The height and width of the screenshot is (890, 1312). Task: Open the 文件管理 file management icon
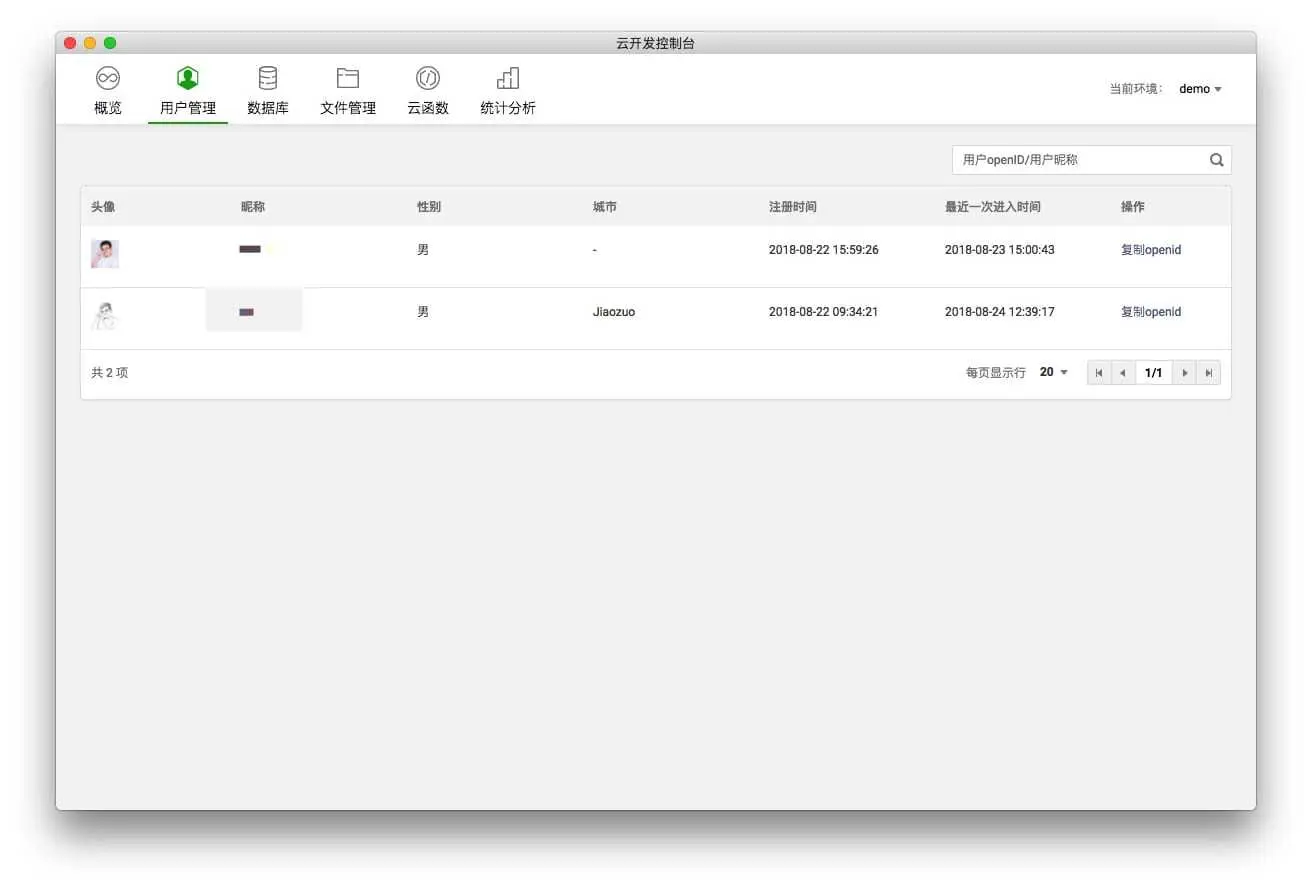tap(348, 78)
